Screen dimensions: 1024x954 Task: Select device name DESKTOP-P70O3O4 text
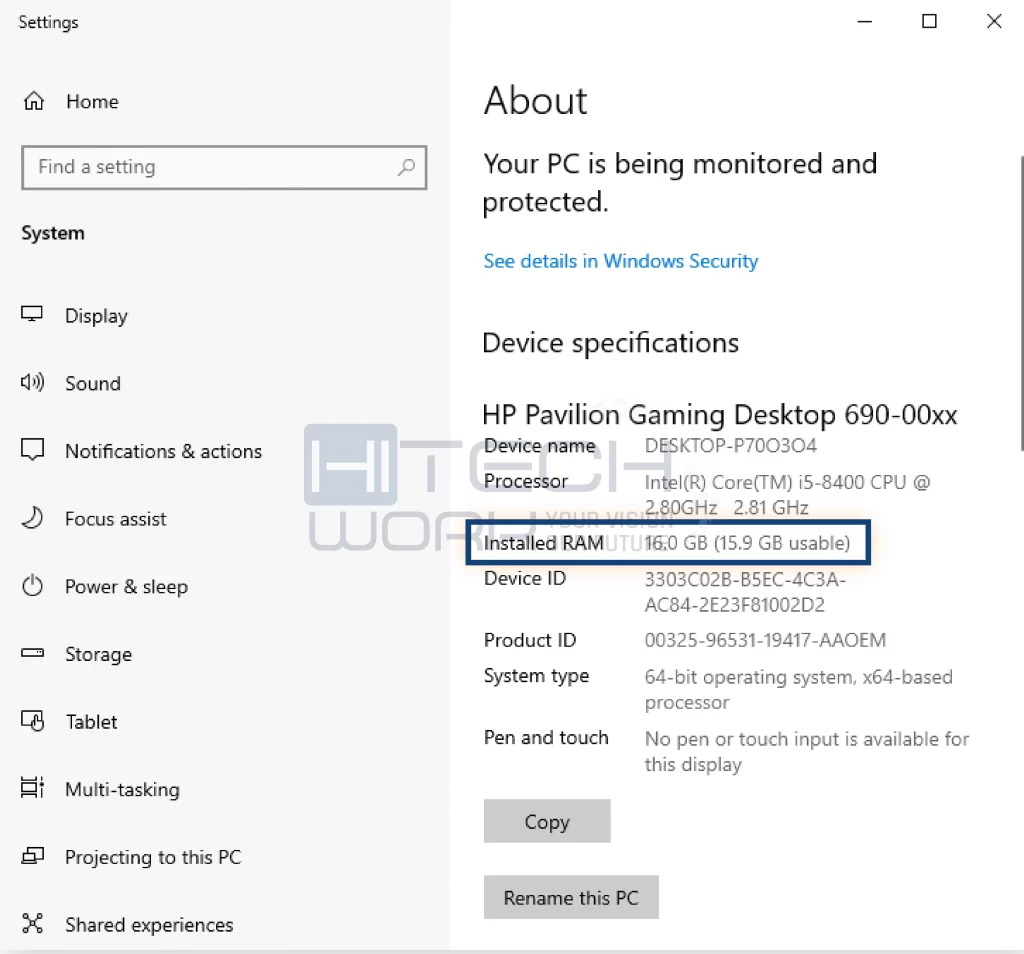pos(730,446)
